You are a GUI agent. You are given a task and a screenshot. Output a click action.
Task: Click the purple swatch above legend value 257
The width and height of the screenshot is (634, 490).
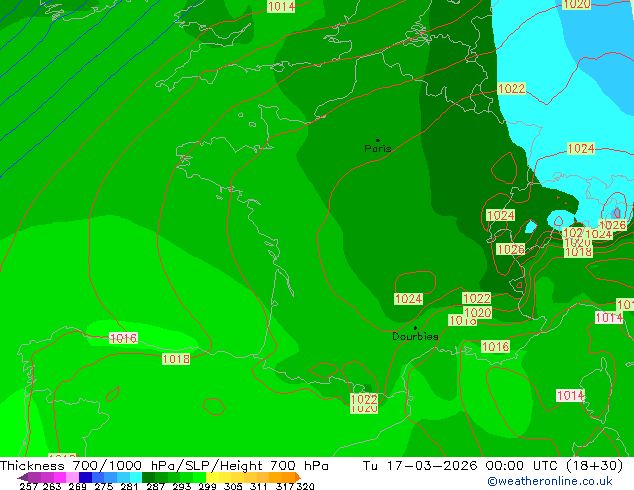34,477
